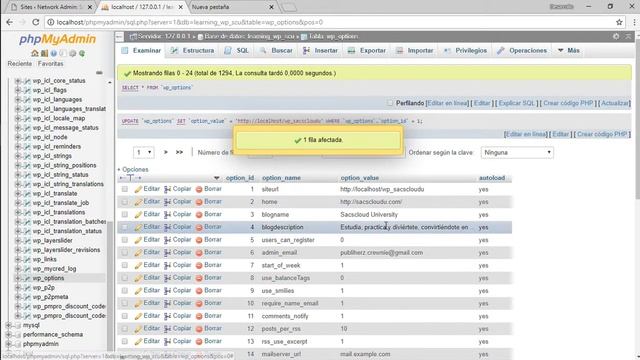640x360 pixels.
Task: Check the use_balanceTags row checkbox
Action: pos(124,278)
